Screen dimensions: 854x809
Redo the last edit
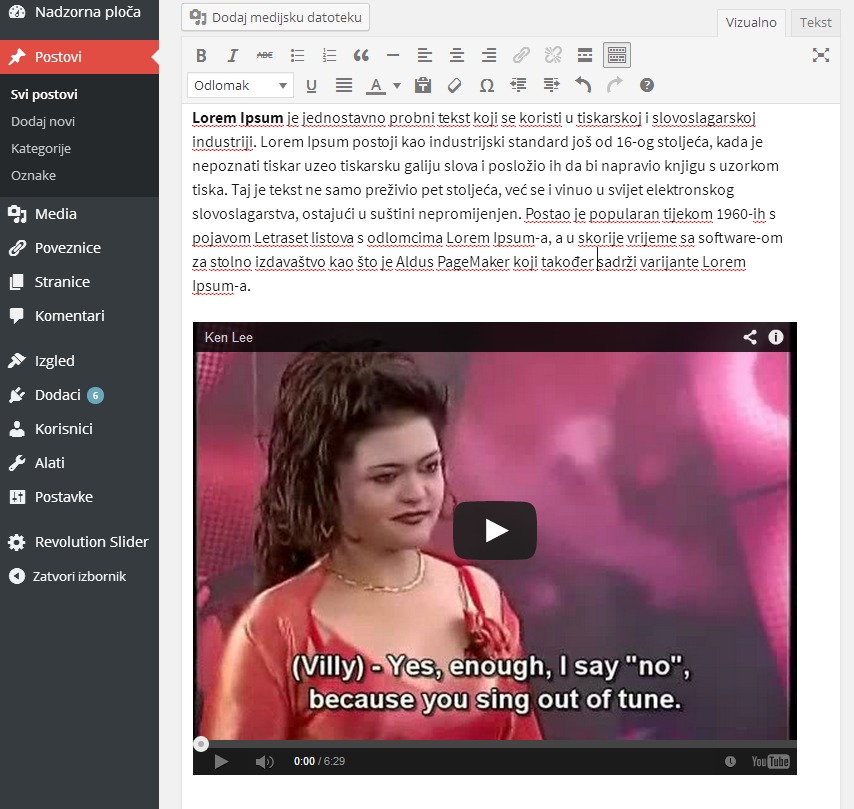(x=615, y=86)
